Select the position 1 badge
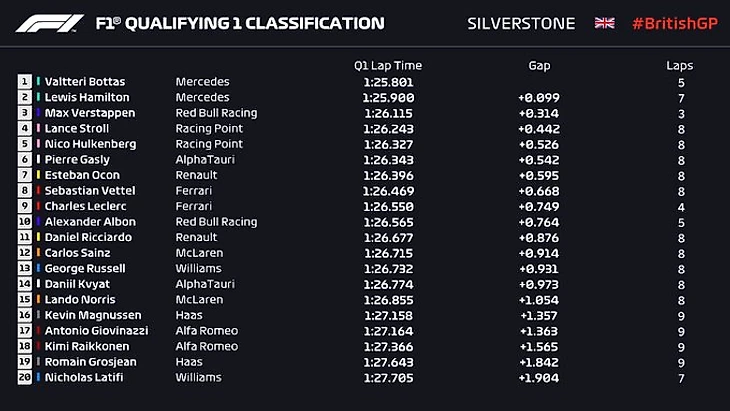Image resolution: width=730 pixels, height=411 pixels. 25,82
